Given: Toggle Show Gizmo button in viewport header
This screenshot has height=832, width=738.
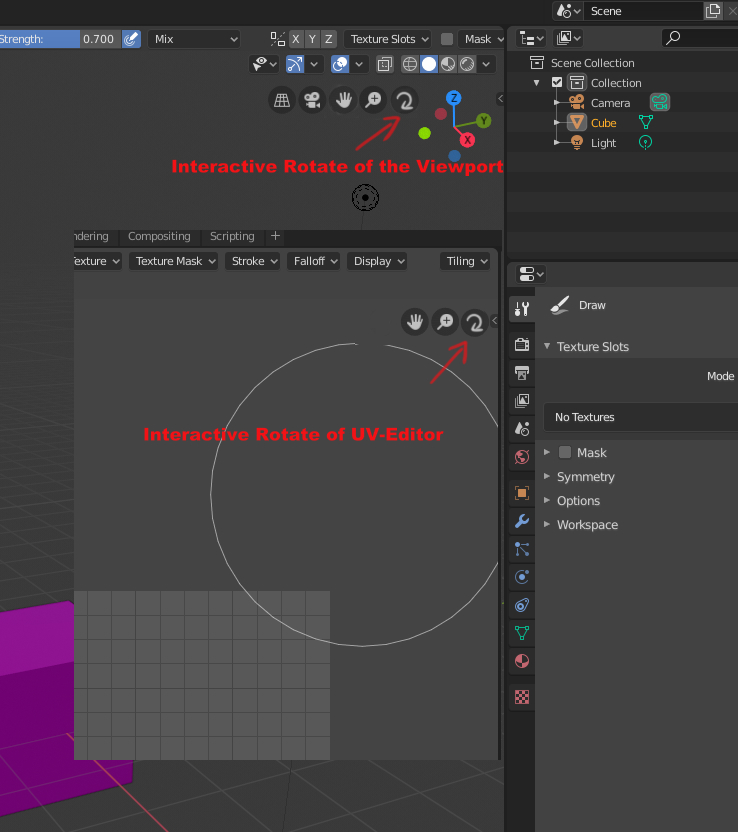Looking at the screenshot, I should 295,64.
